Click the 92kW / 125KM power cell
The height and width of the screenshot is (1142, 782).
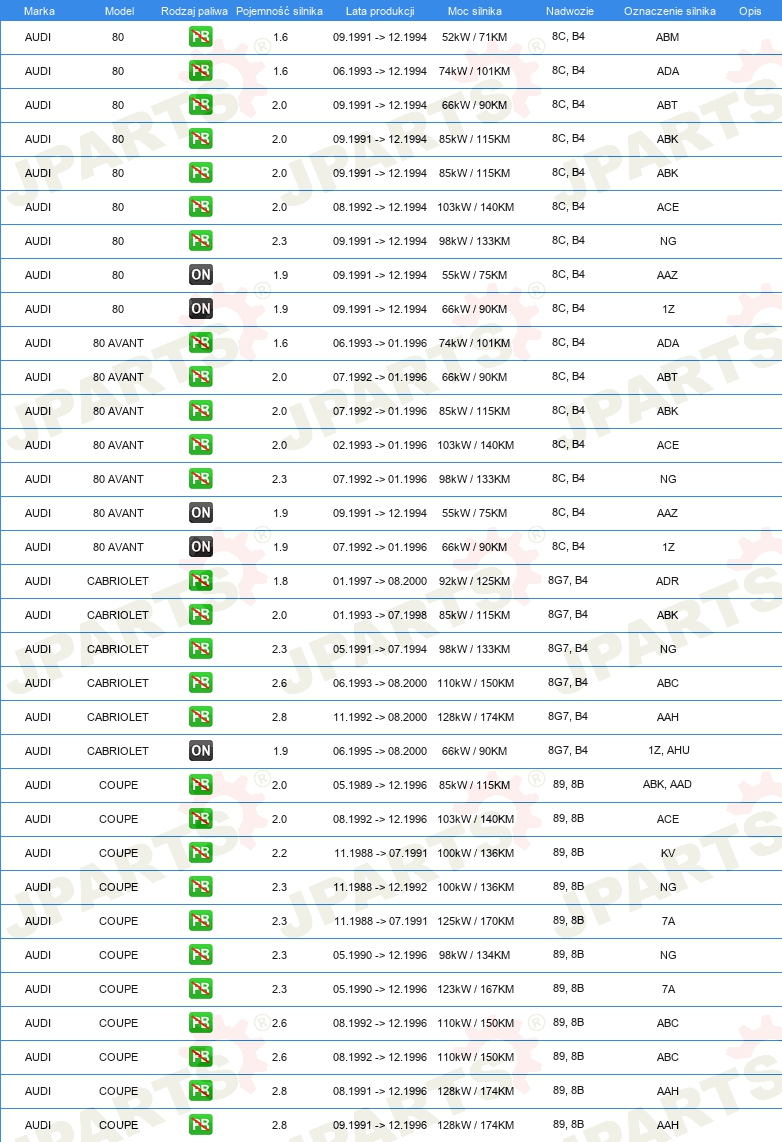click(475, 581)
